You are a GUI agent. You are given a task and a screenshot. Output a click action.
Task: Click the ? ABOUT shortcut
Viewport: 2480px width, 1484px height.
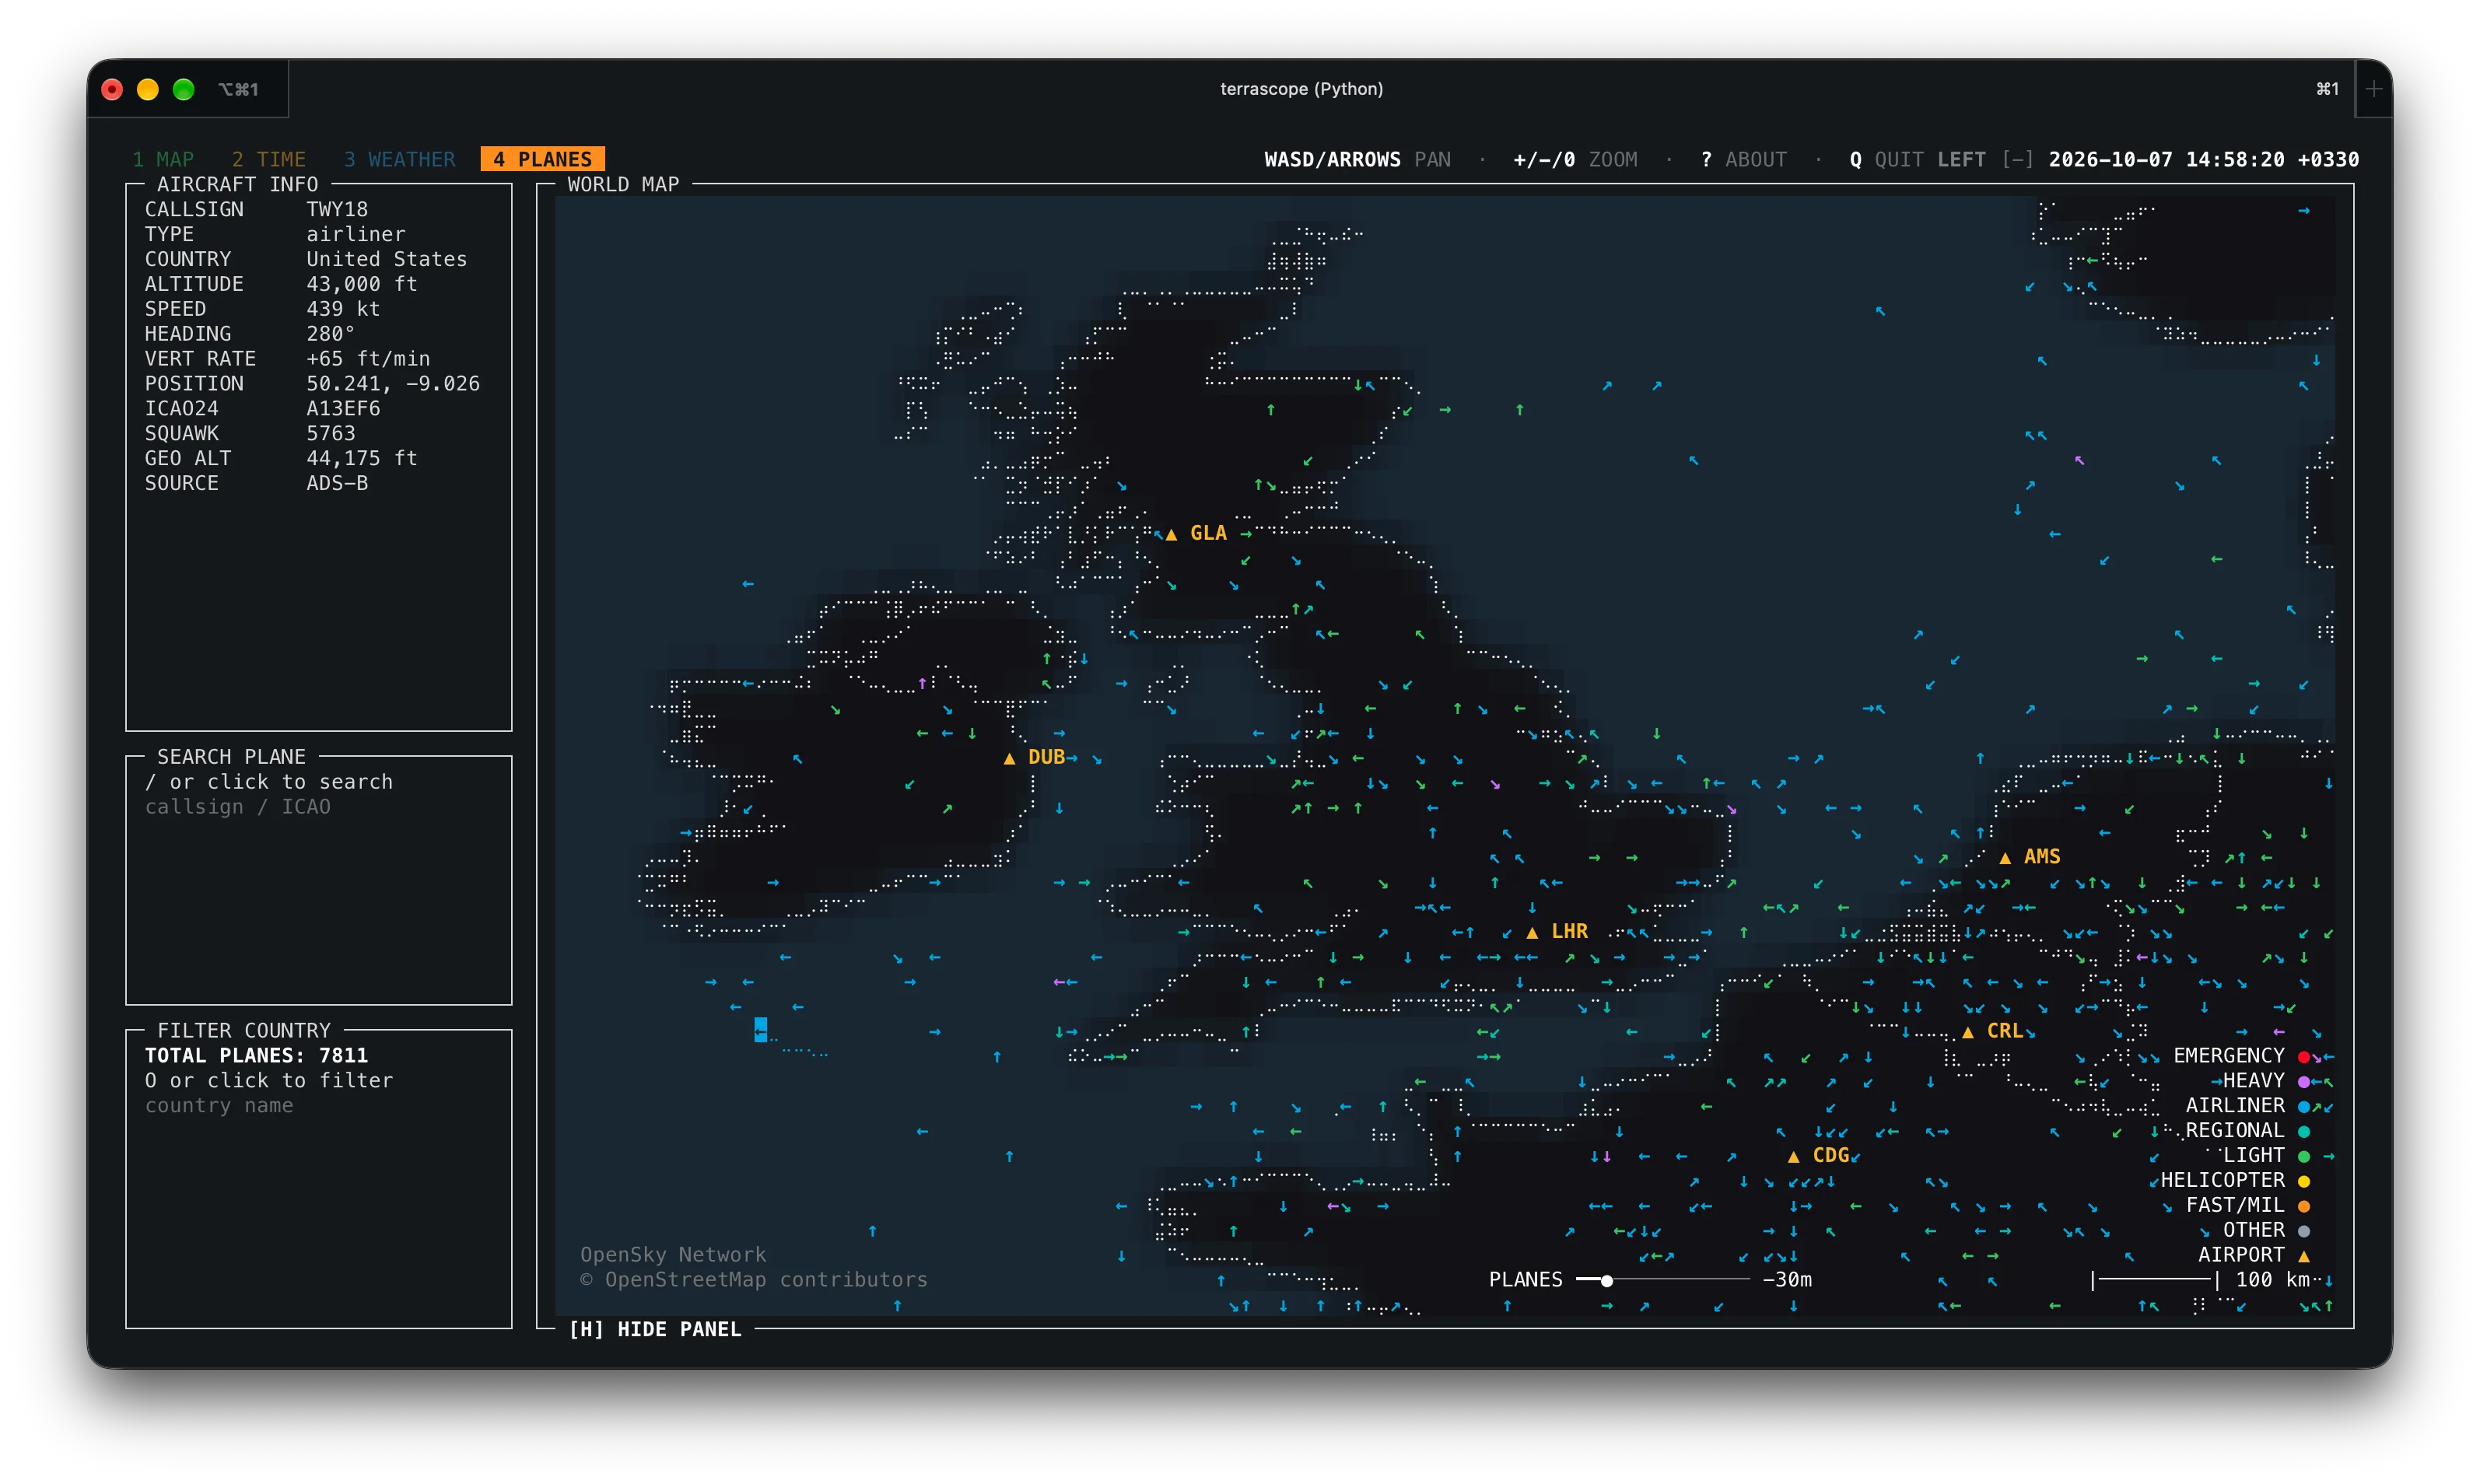(1743, 159)
